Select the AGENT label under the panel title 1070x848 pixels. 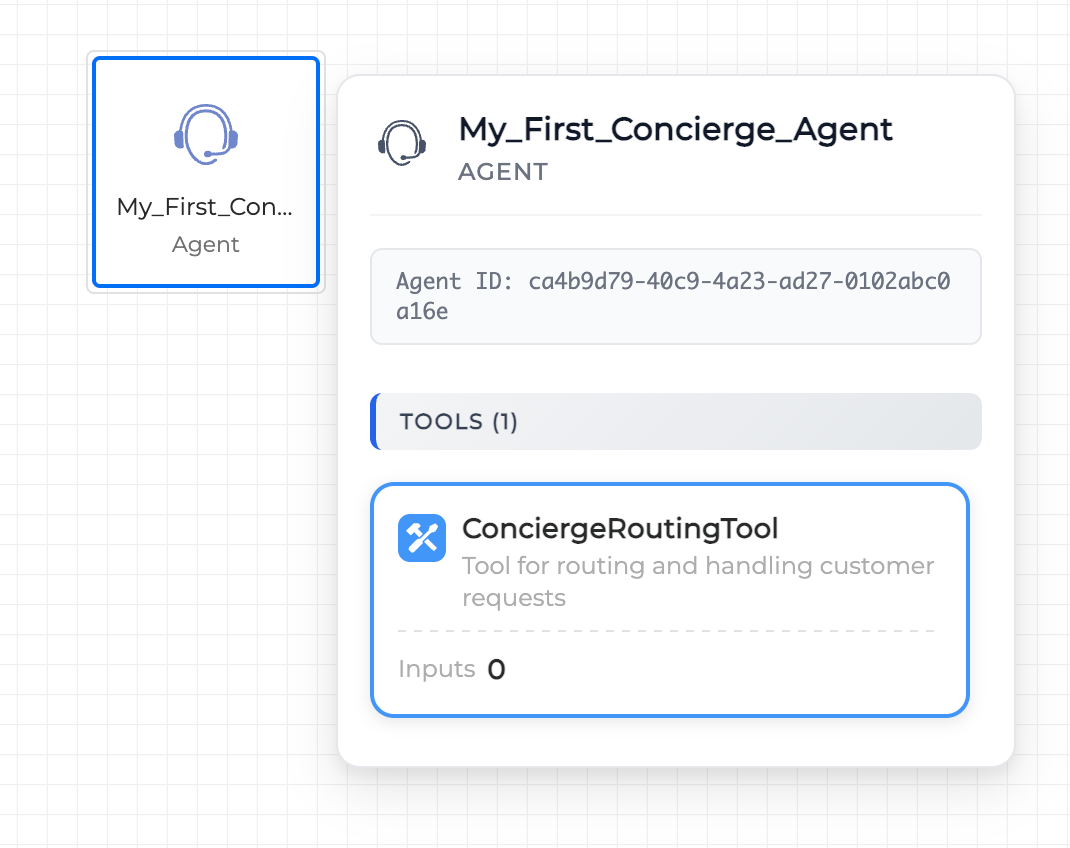[x=503, y=172]
